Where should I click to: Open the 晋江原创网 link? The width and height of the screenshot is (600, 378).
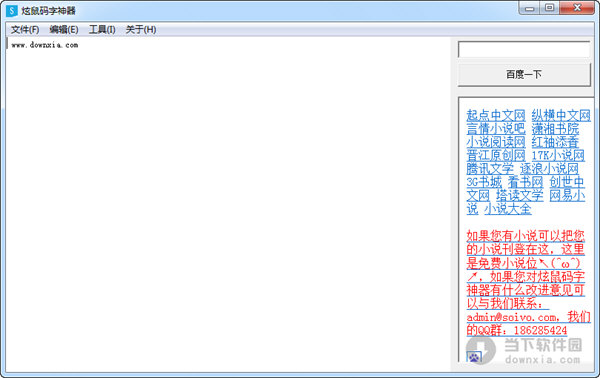(496, 155)
